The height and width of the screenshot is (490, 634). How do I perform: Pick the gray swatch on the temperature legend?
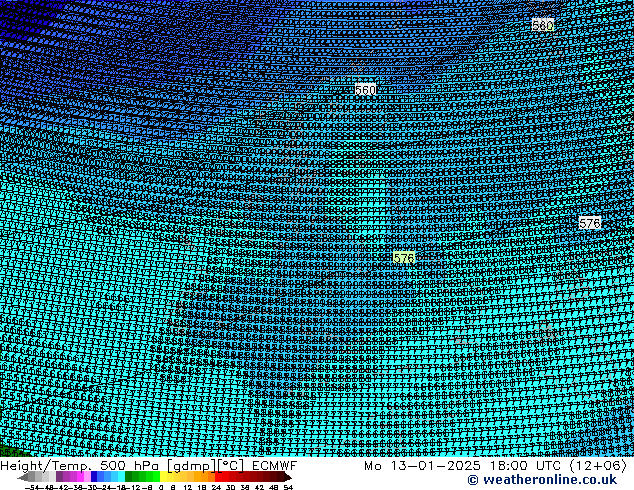[40, 477]
